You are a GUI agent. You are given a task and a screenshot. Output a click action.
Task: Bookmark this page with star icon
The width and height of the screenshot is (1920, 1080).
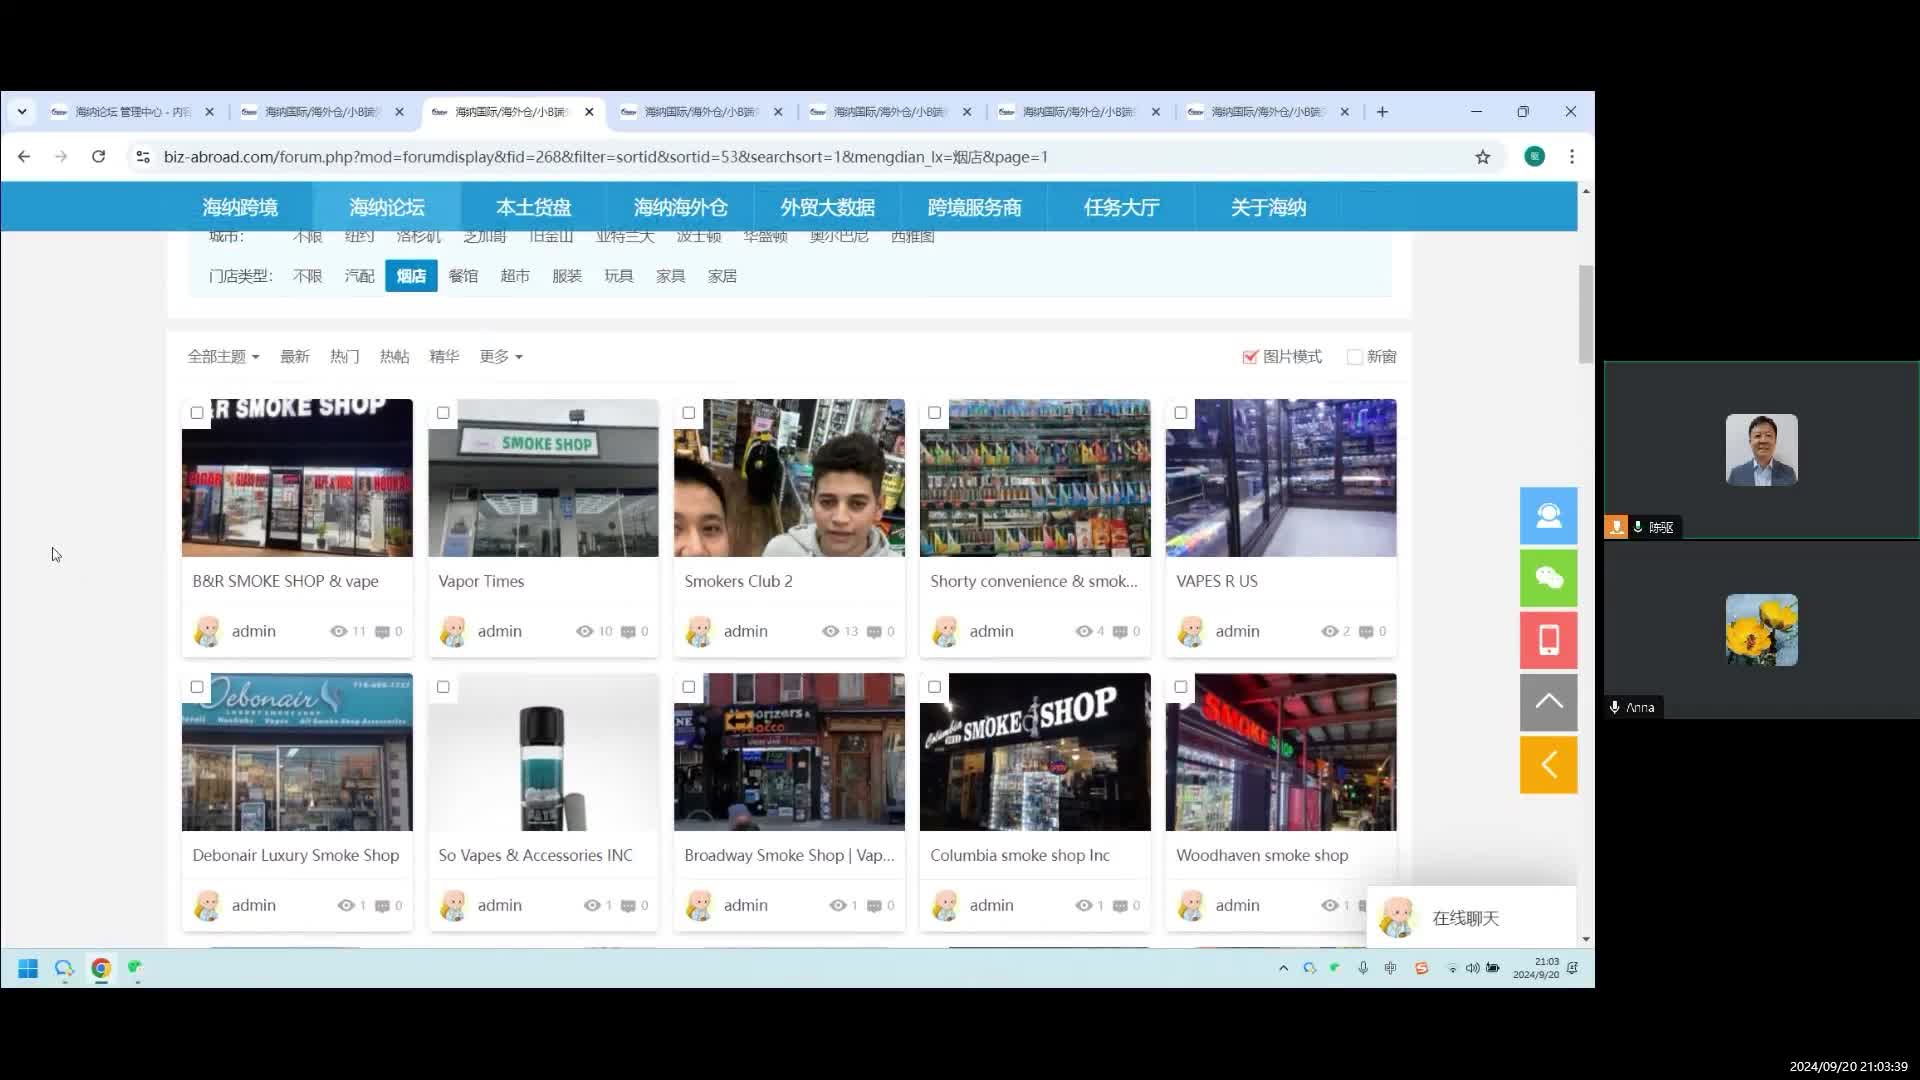tap(1482, 157)
